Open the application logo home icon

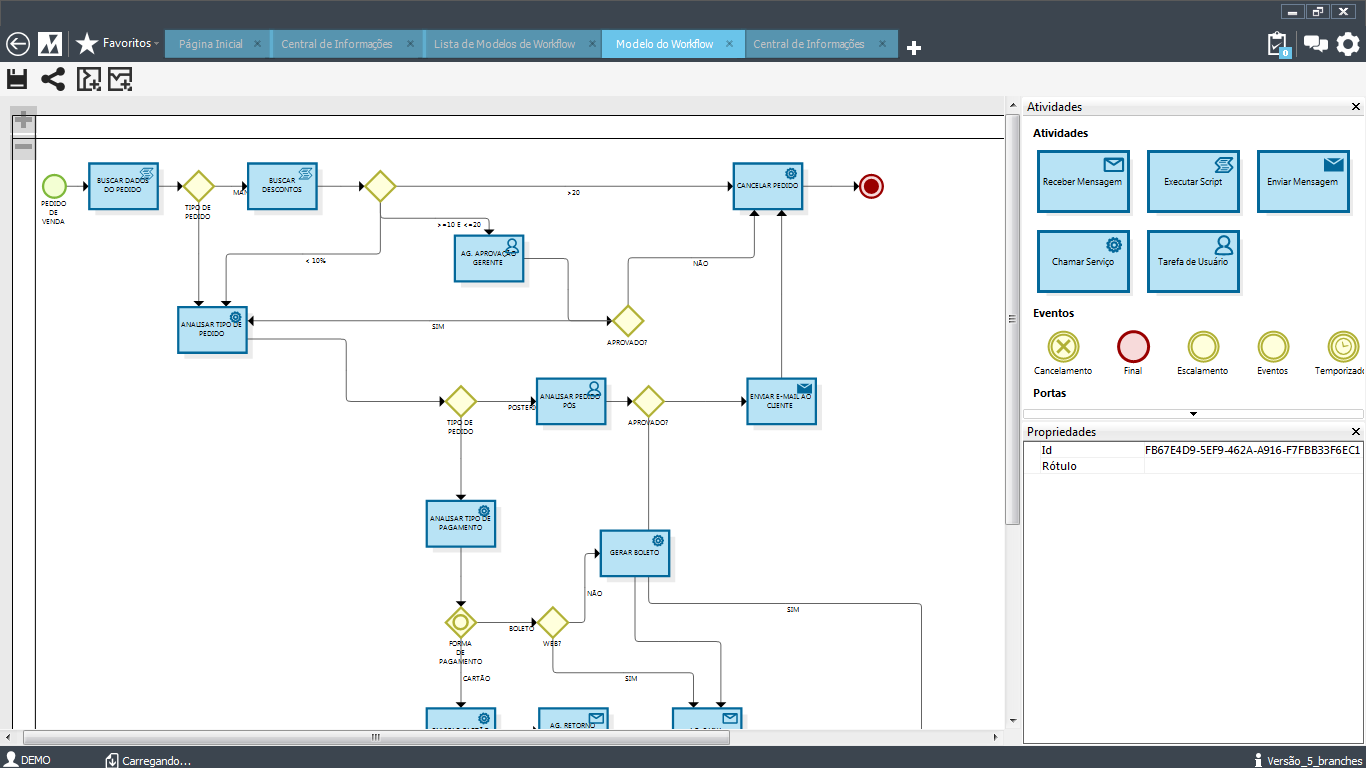pos(50,44)
